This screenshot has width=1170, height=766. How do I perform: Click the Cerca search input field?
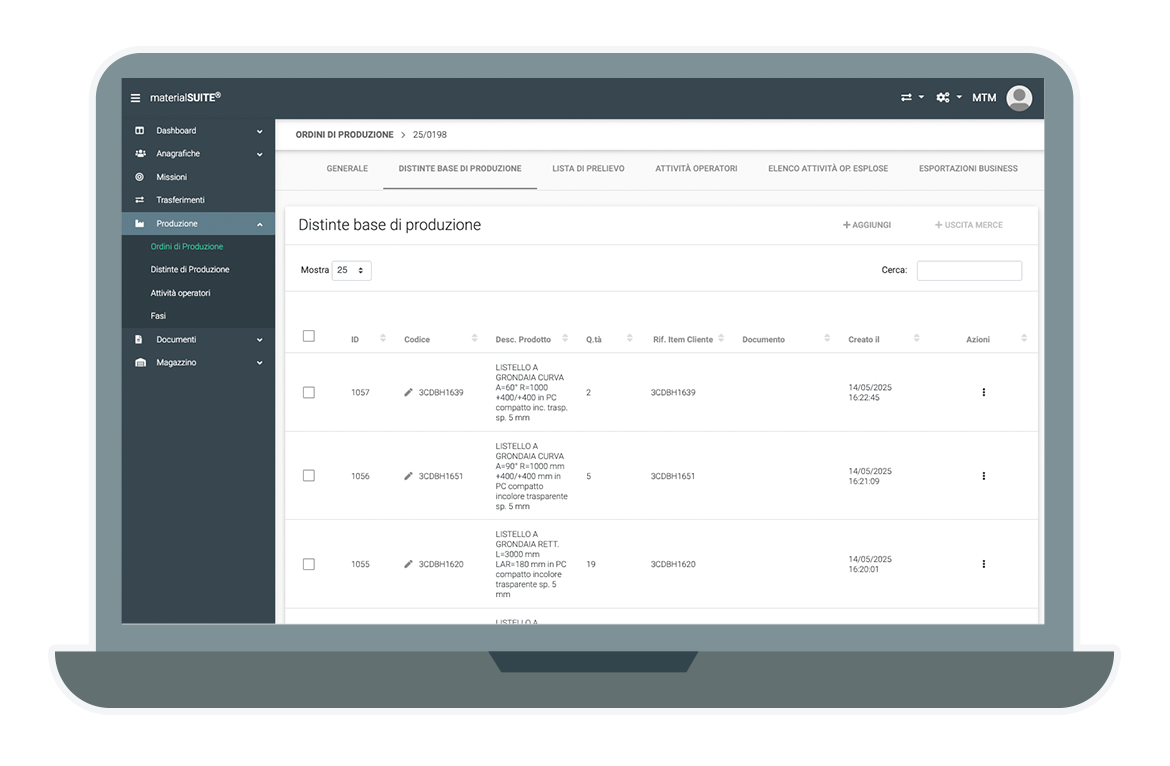pos(968,271)
